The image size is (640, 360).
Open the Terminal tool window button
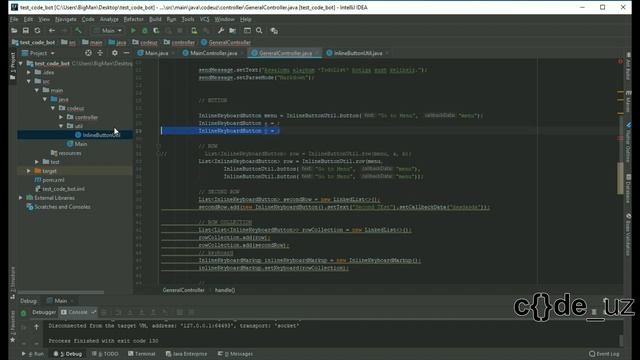pos(142,354)
